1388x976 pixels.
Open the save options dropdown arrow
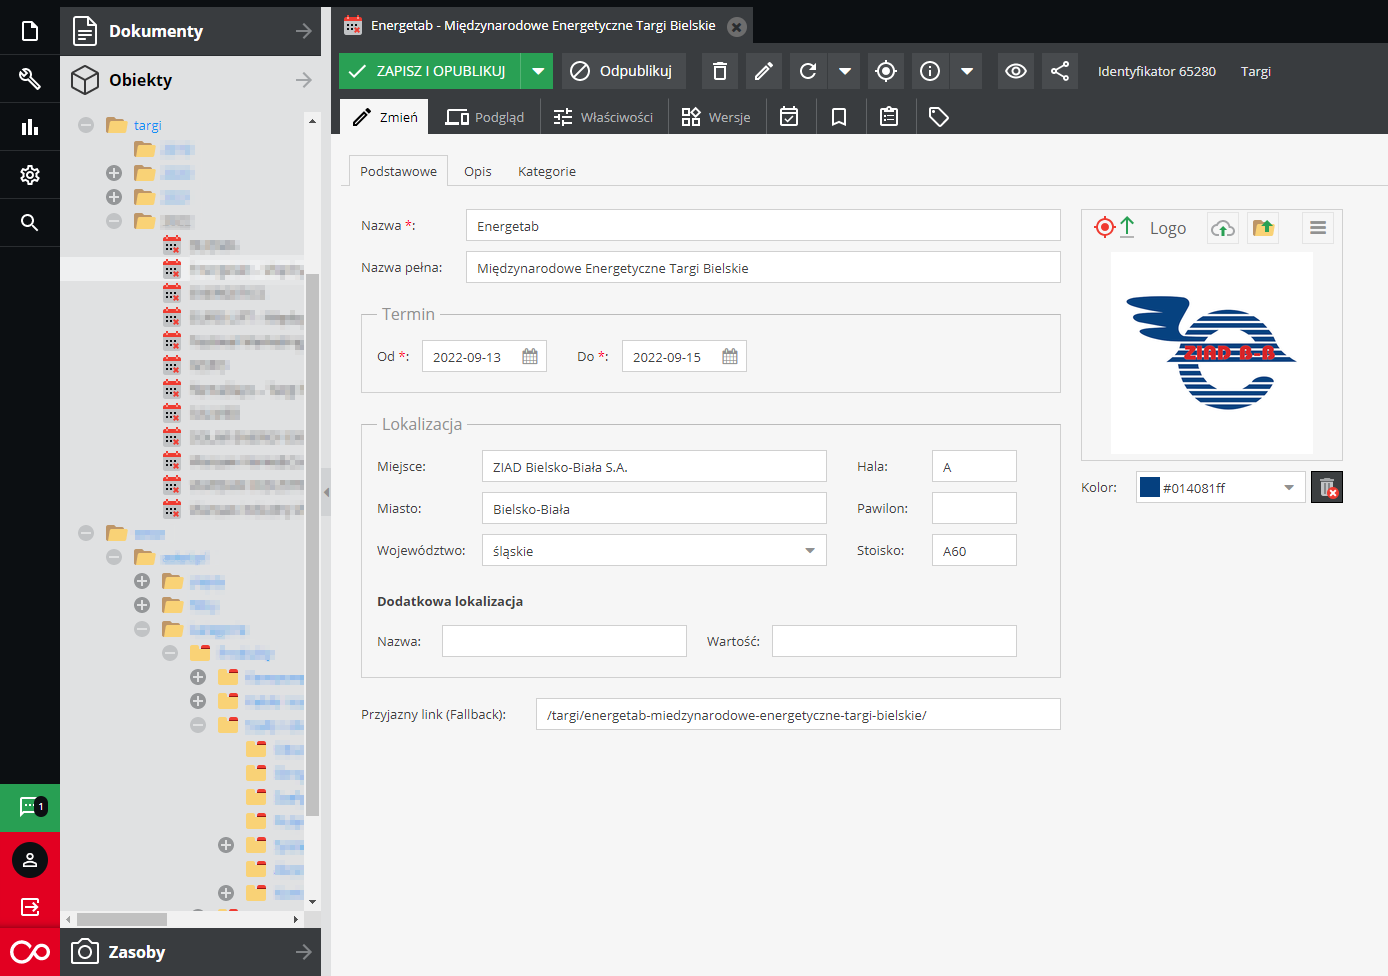[538, 71]
